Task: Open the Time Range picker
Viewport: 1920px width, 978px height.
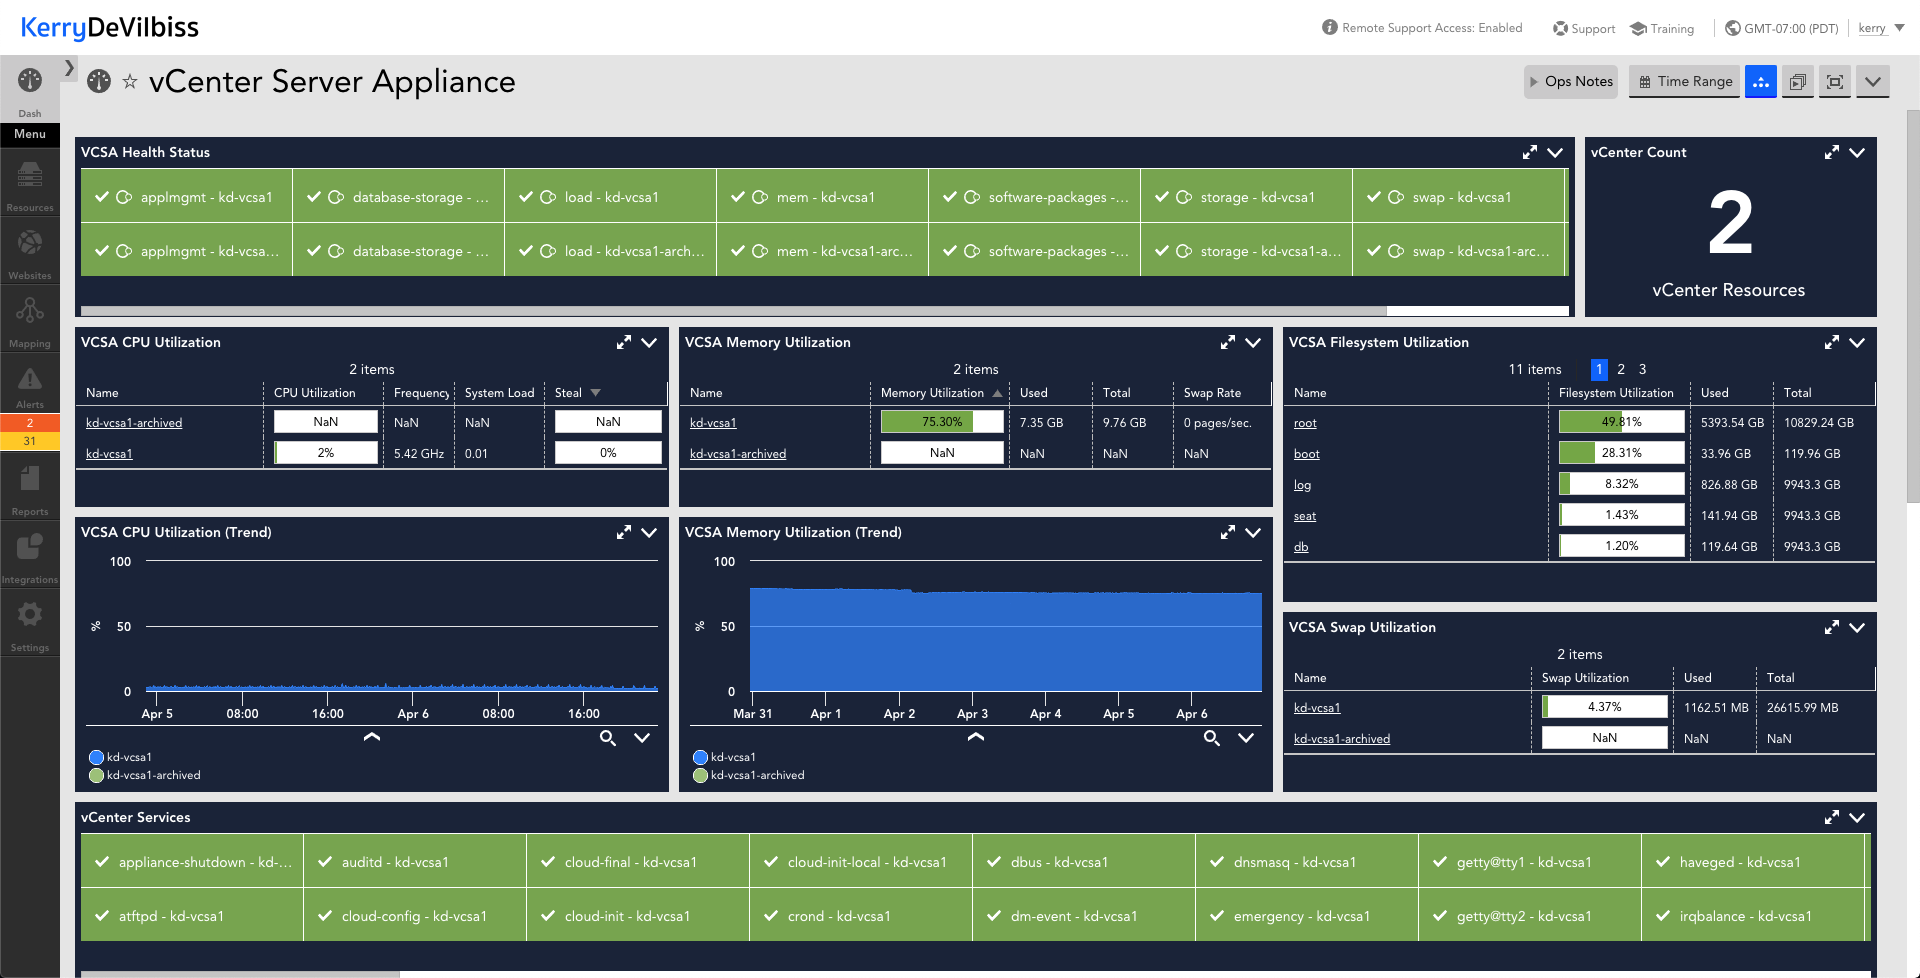Action: tap(1685, 82)
